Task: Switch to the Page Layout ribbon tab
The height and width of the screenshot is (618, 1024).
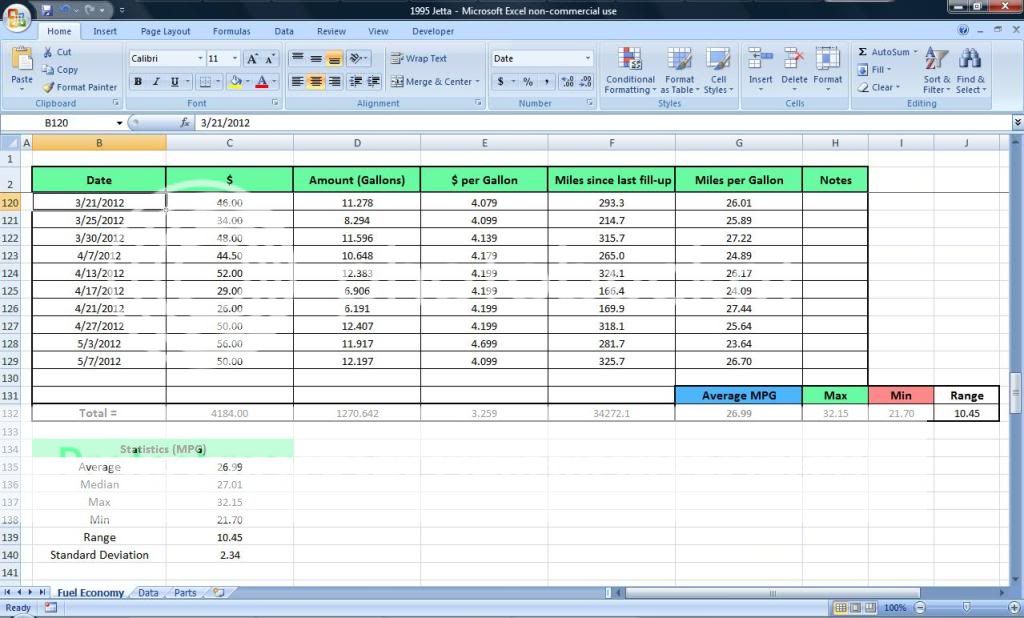Action: pos(165,32)
